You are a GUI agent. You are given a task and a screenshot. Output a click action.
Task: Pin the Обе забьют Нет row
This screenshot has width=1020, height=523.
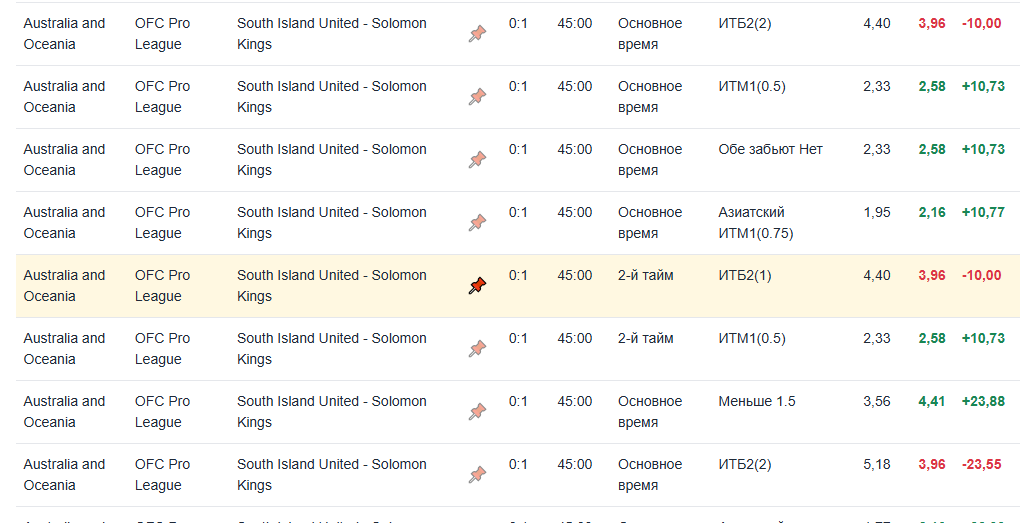pos(477,160)
